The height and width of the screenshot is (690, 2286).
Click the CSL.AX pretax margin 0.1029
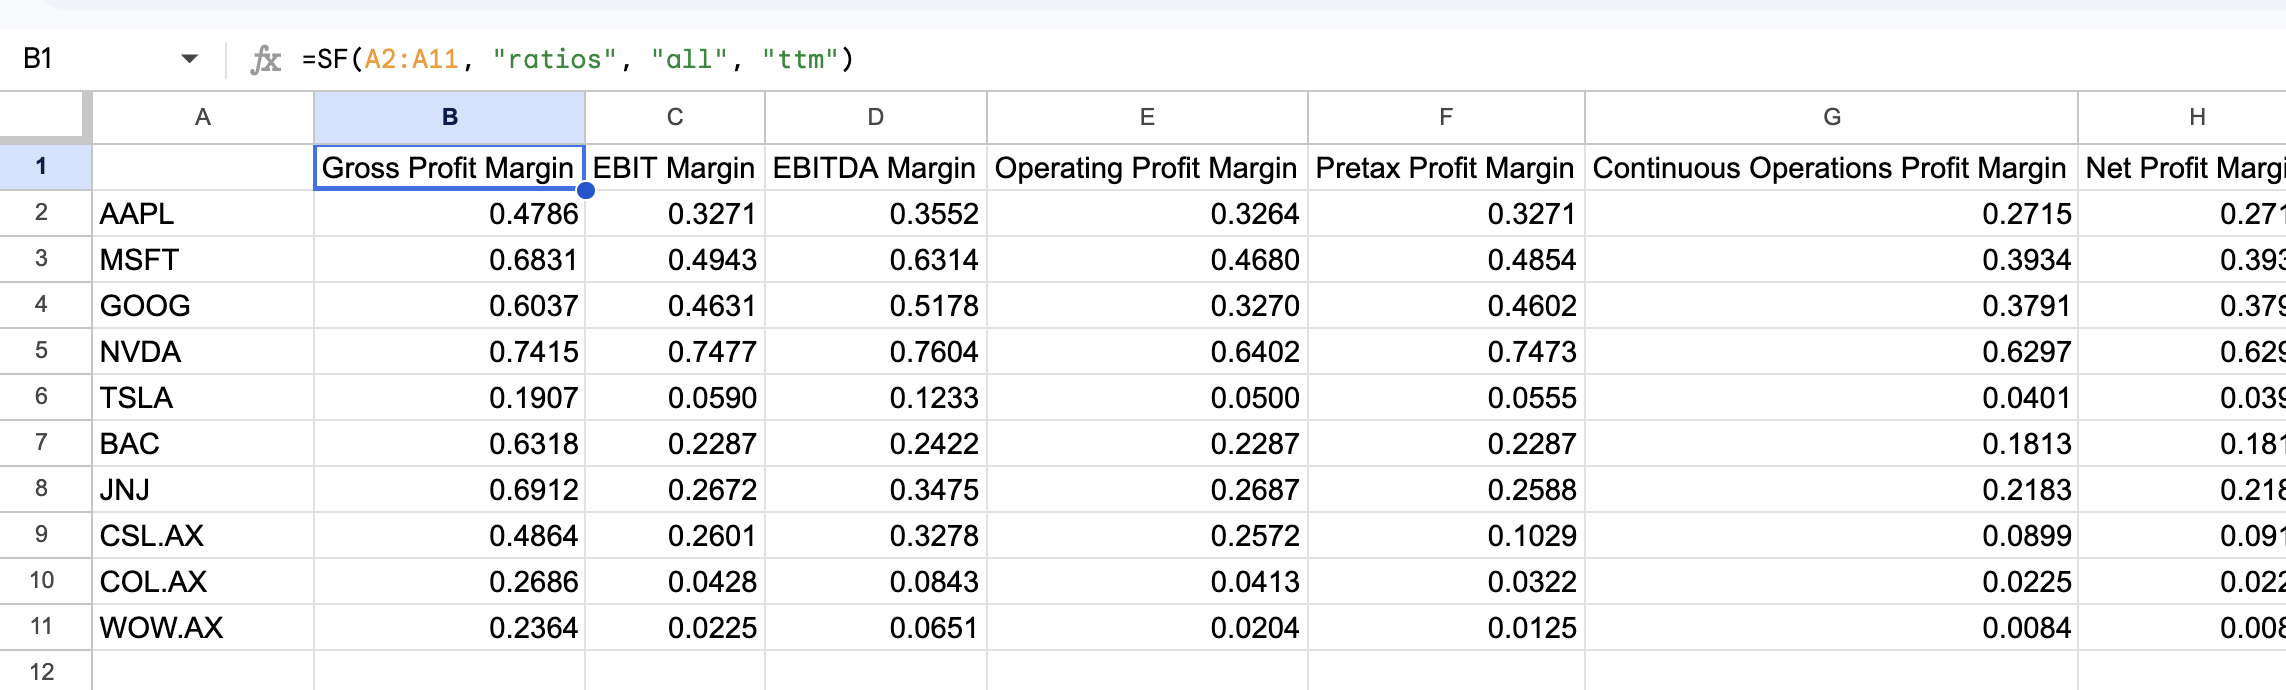point(1446,535)
